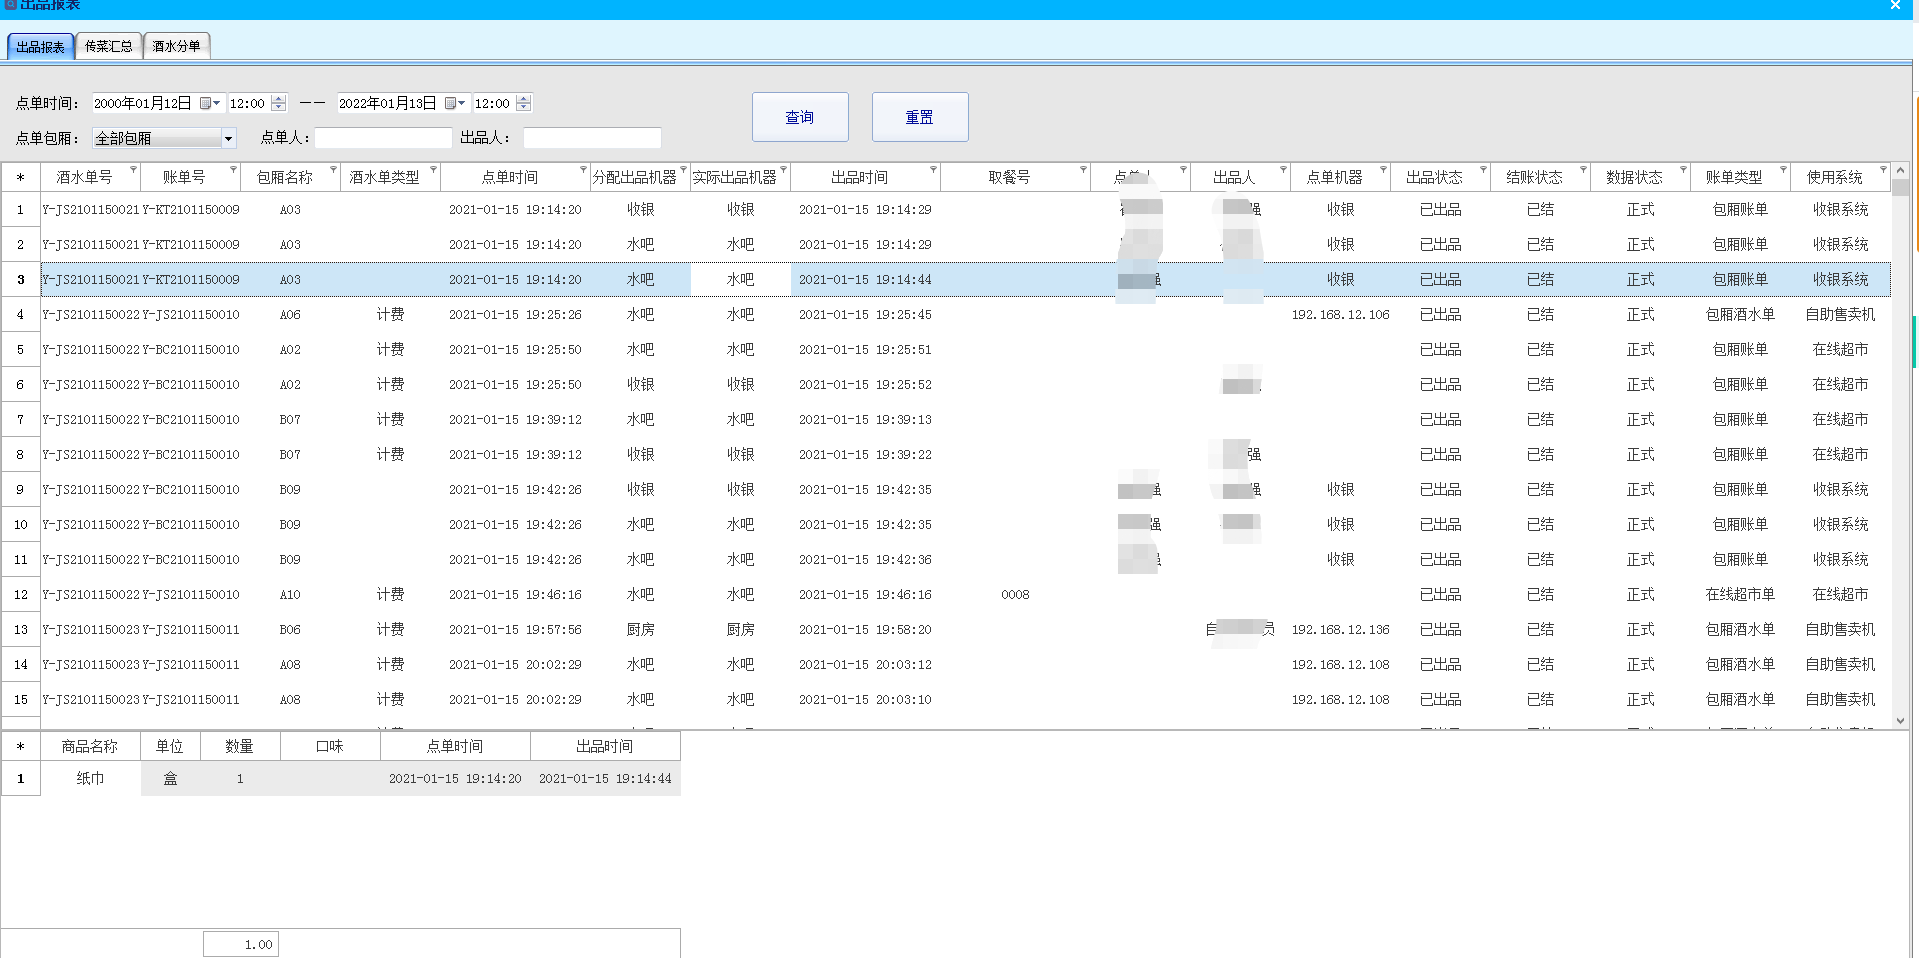The height and width of the screenshot is (958, 1919).
Task: Open filter on 出品状态 column
Action: pyautogui.click(x=1483, y=170)
